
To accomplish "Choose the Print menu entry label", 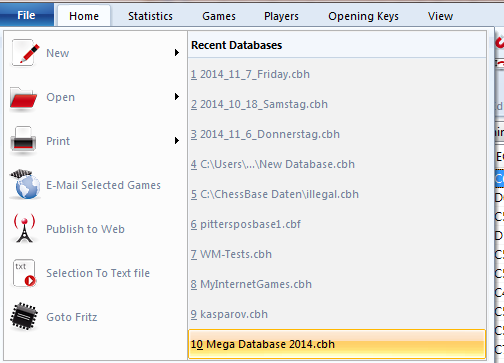I will [58, 141].
